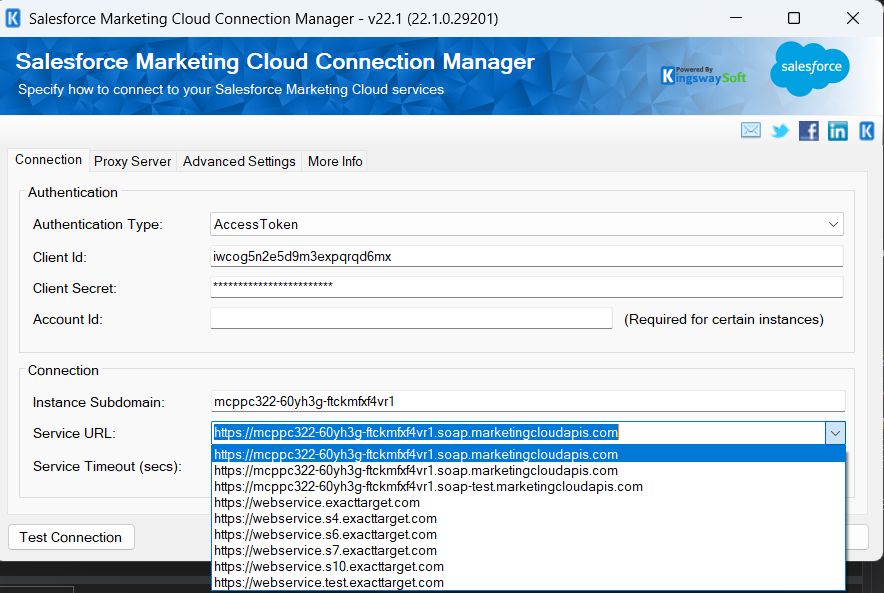Screen dimensions: 884x593
Task: Choose https://webservice.test.exacttarget.com
Action: pyautogui.click(x=528, y=582)
